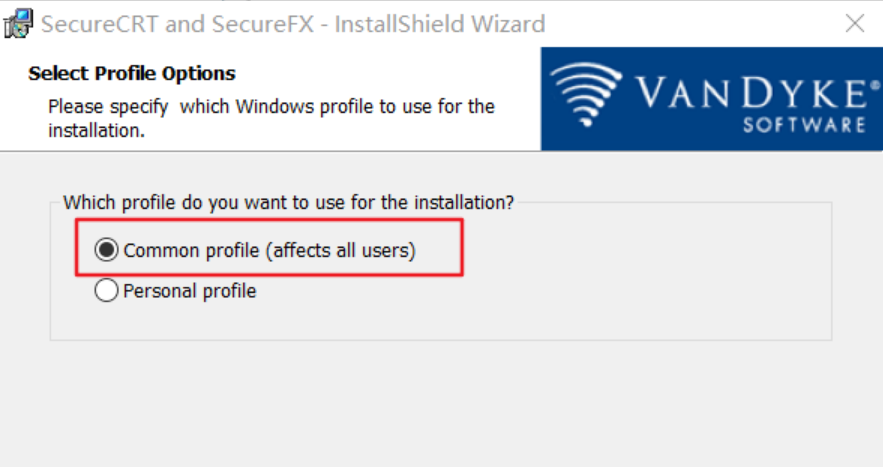Click the "Personal profile" label text
The height and width of the screenshot is (467, 883).
pyautogui.click(x=190, y=291)
